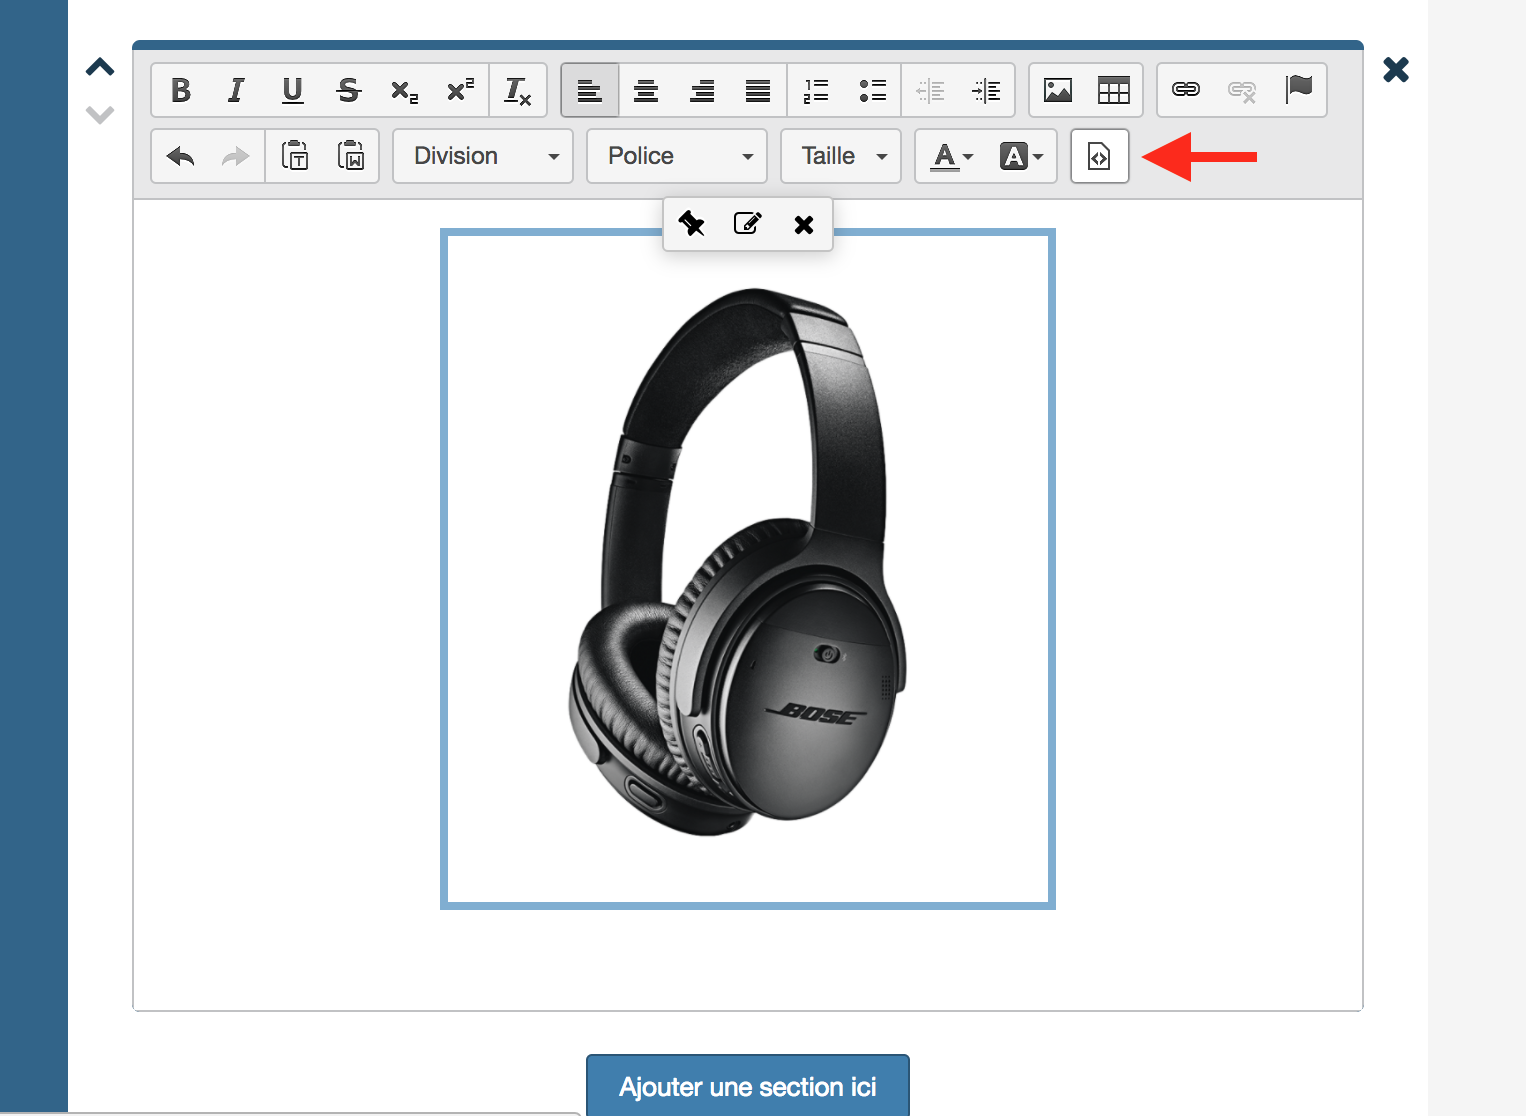Apply superscript formatting
The height and width of the screenshot is (1116, 1526).
pos(460,90)
